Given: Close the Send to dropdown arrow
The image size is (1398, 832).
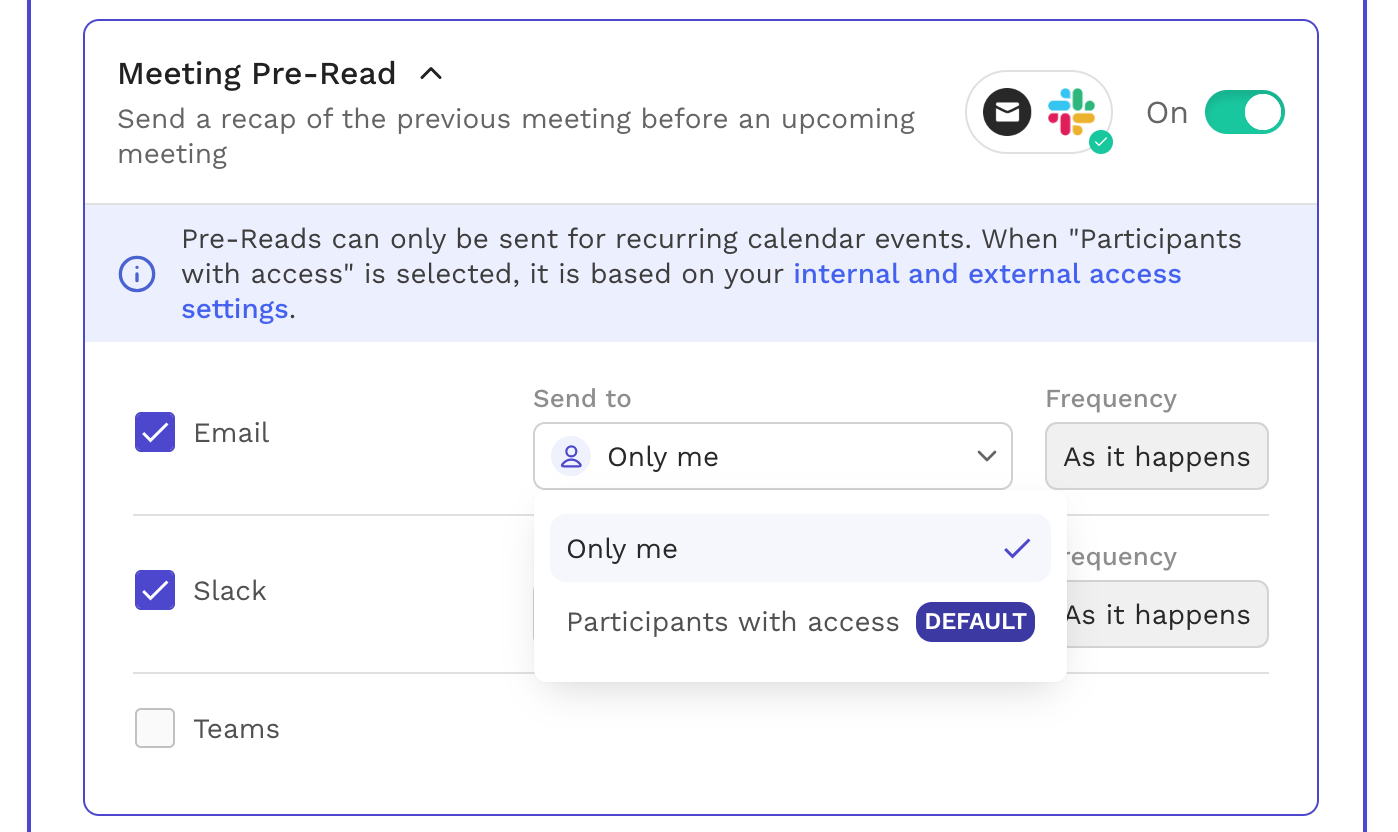Looking at the screenshot, I should click(987, 456).
